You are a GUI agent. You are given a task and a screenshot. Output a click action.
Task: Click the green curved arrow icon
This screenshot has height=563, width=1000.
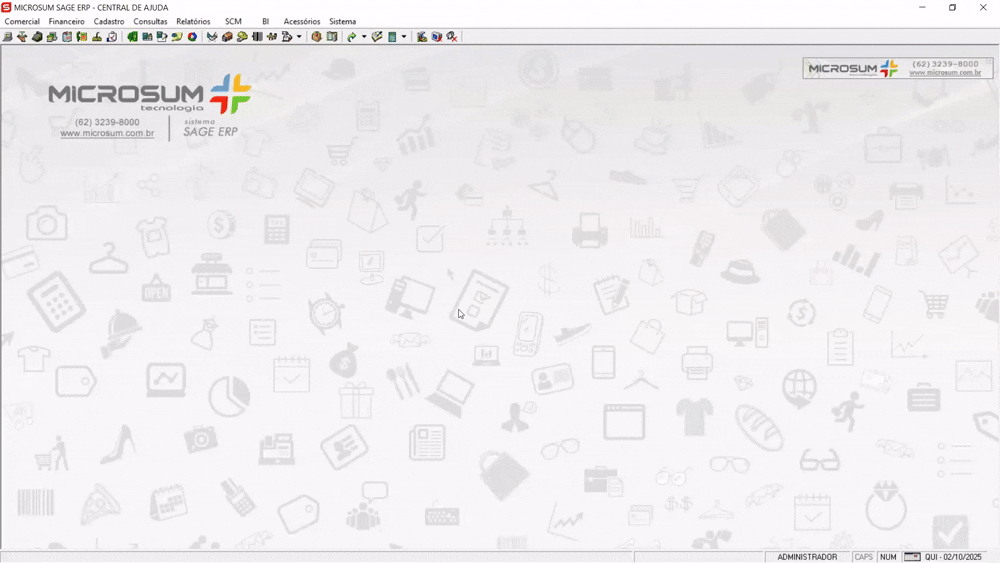tap(351, 37)
